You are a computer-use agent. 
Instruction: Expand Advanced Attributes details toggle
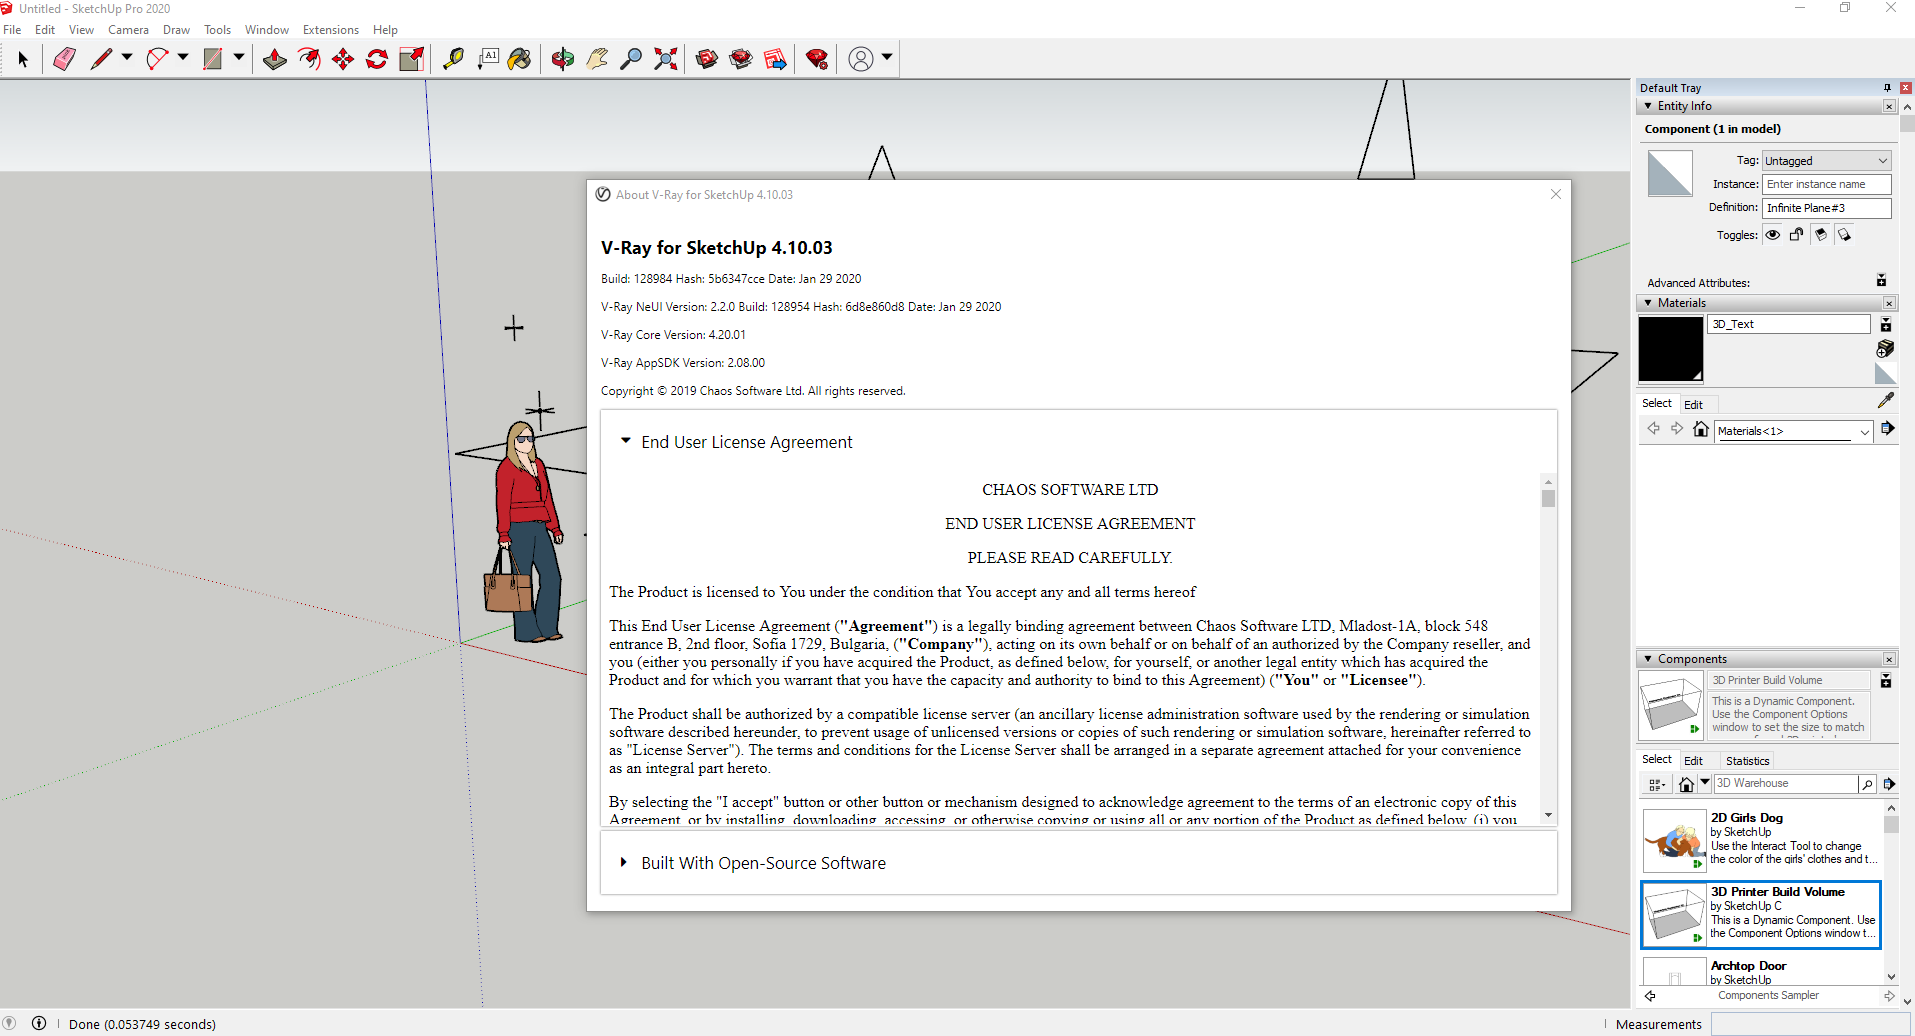(x=1881, y=281)
